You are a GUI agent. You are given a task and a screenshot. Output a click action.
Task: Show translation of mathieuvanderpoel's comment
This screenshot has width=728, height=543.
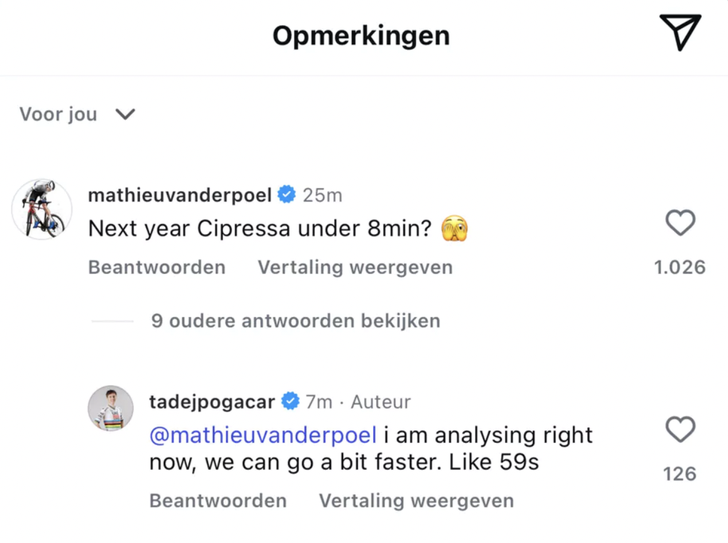click(x=355, y=267)
